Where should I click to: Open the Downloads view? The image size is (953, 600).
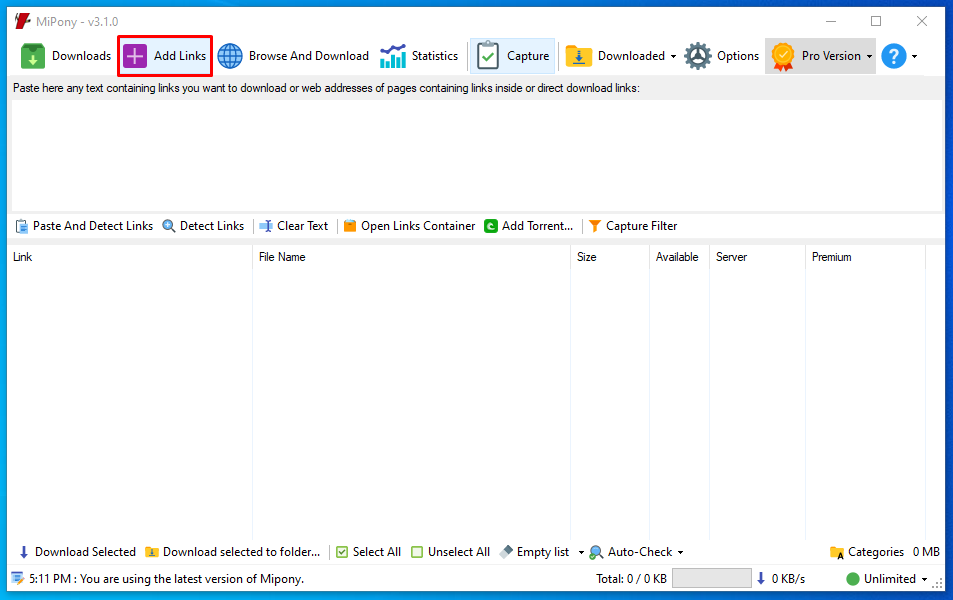tap(66, 56)
